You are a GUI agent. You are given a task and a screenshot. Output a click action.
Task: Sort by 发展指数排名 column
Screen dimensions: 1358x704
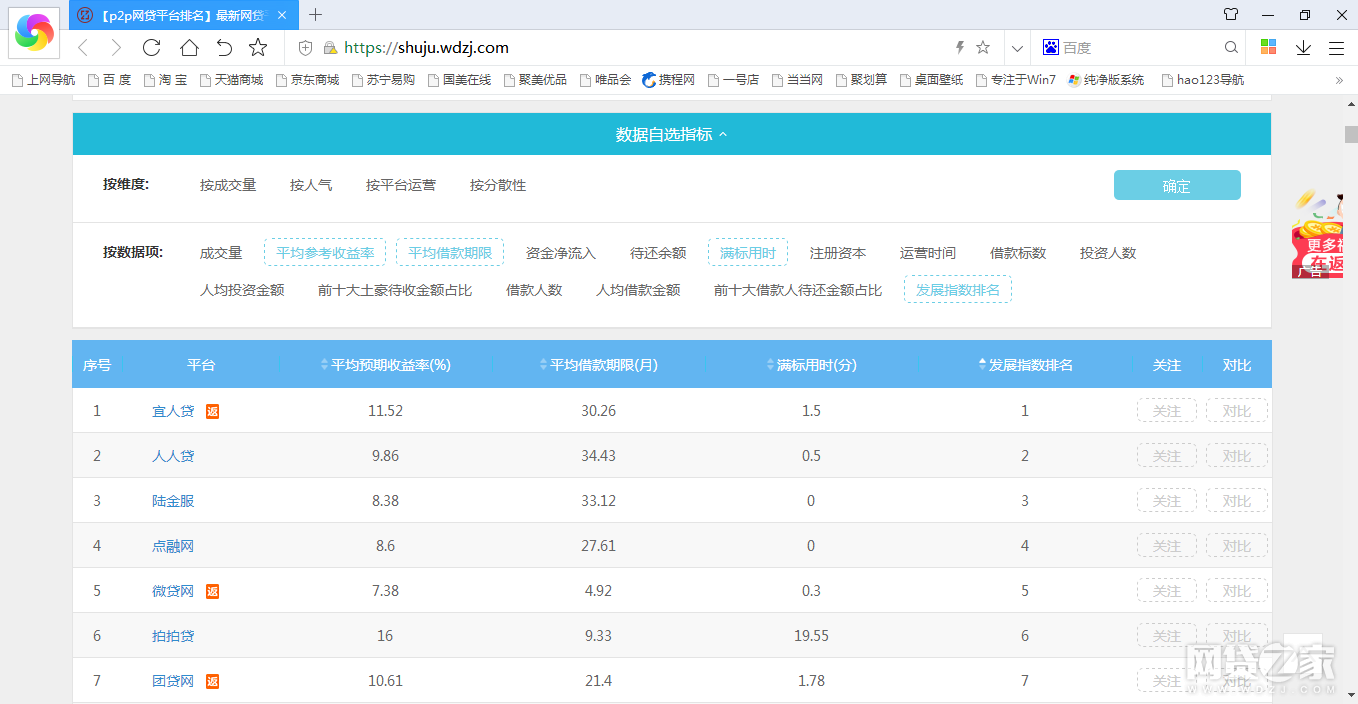point(1025,365)
